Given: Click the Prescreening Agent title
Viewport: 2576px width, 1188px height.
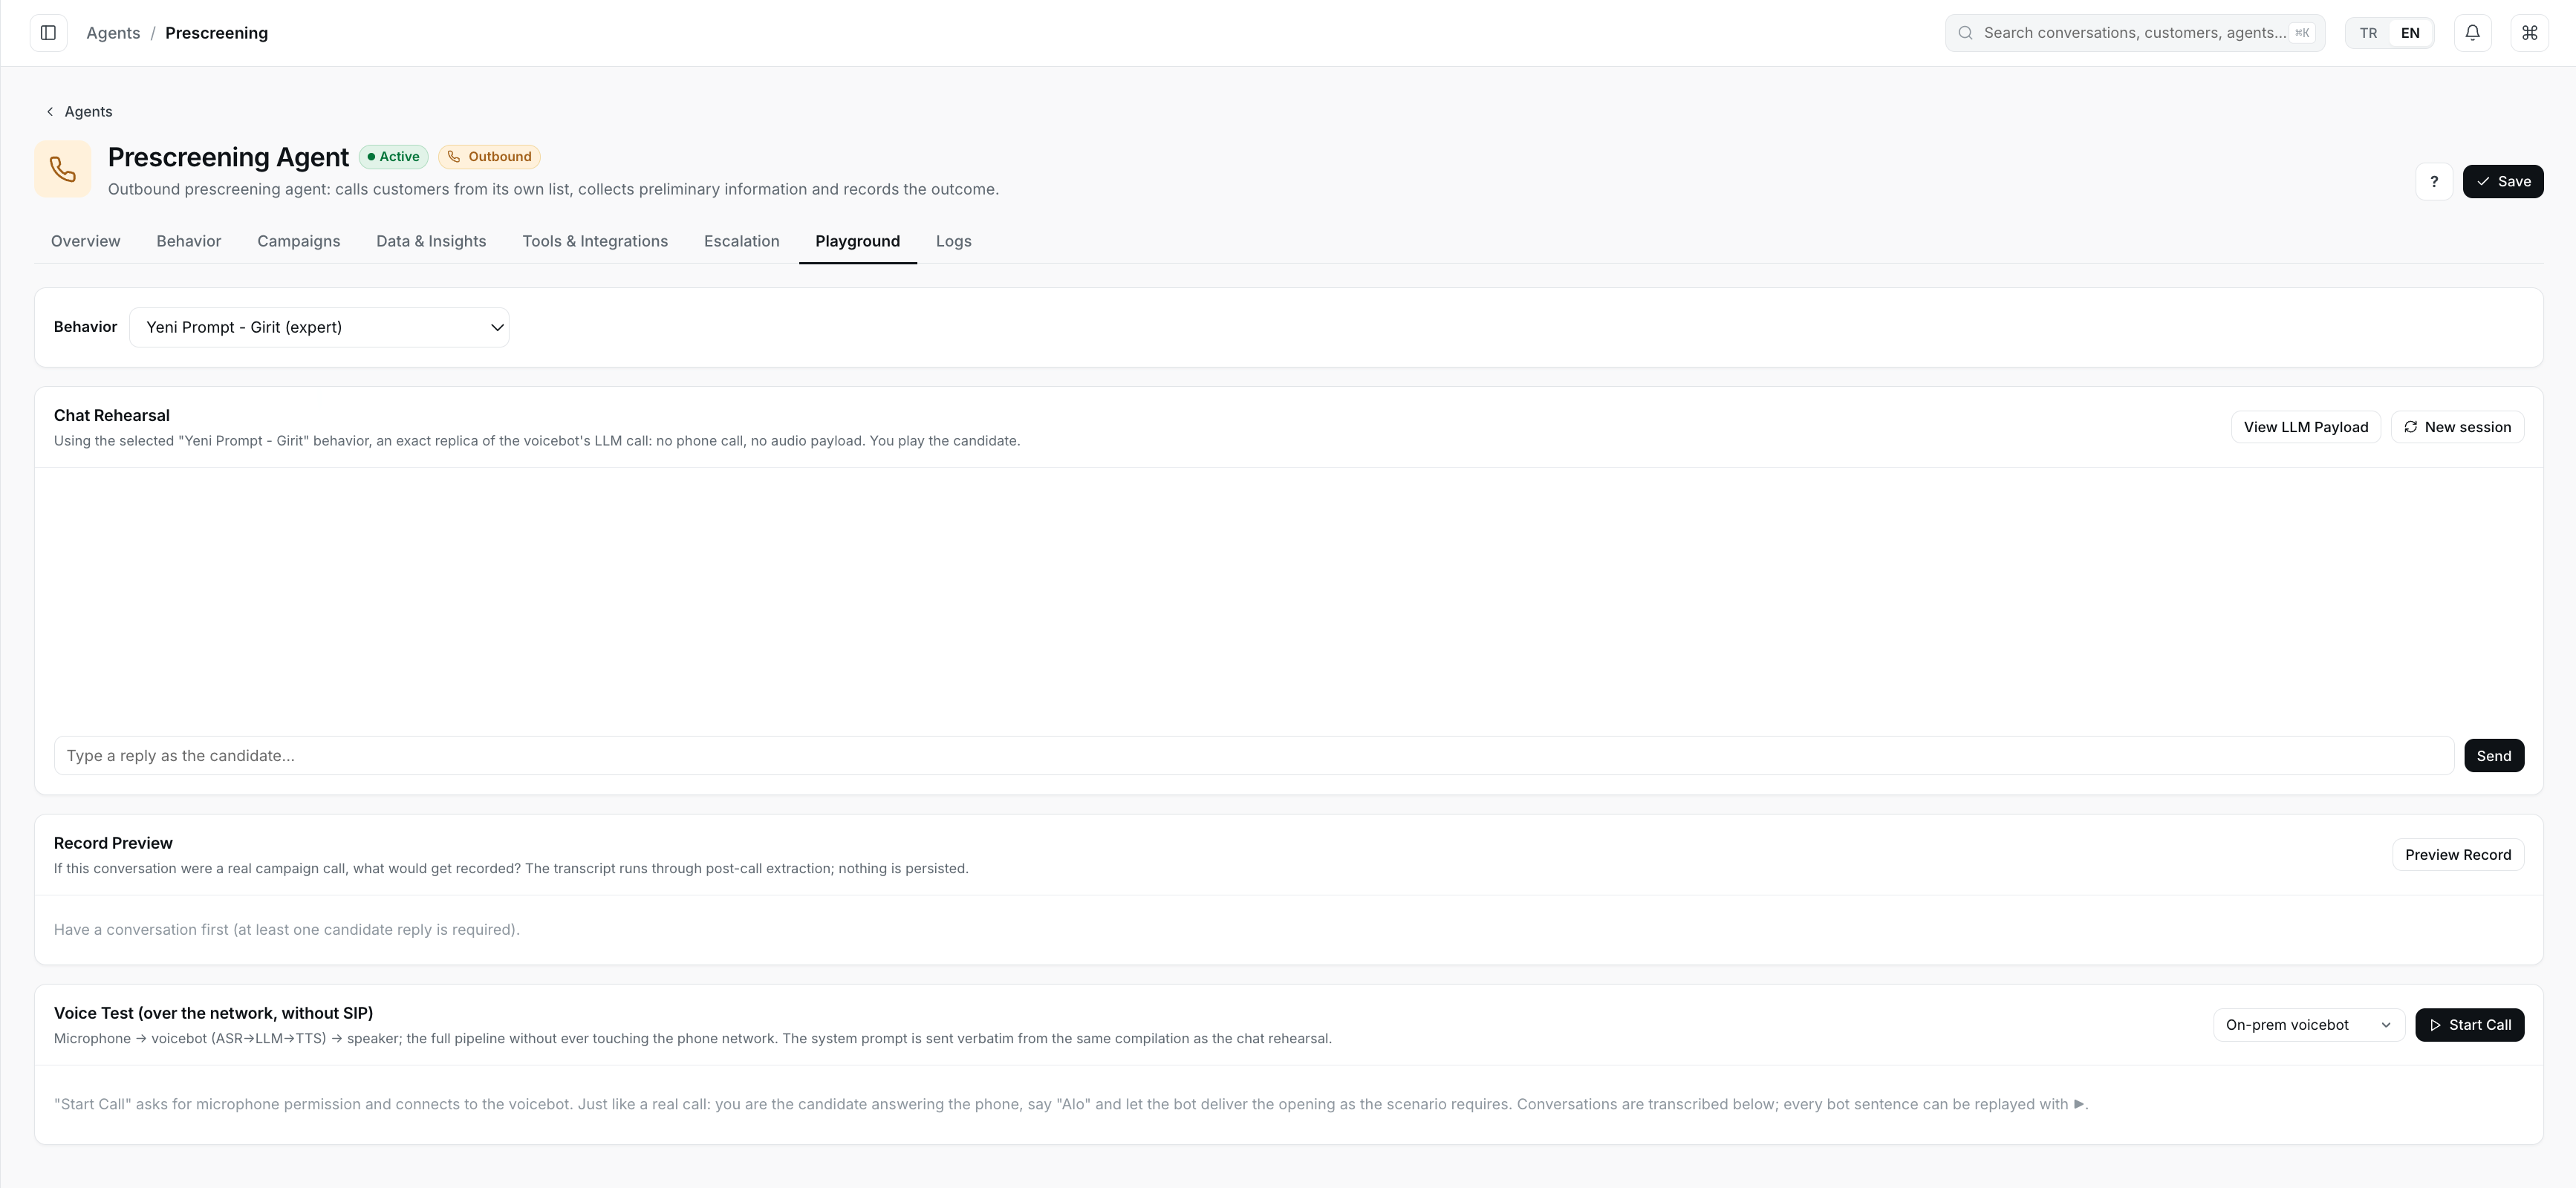Looking at the screenshot, I should 228,157.
